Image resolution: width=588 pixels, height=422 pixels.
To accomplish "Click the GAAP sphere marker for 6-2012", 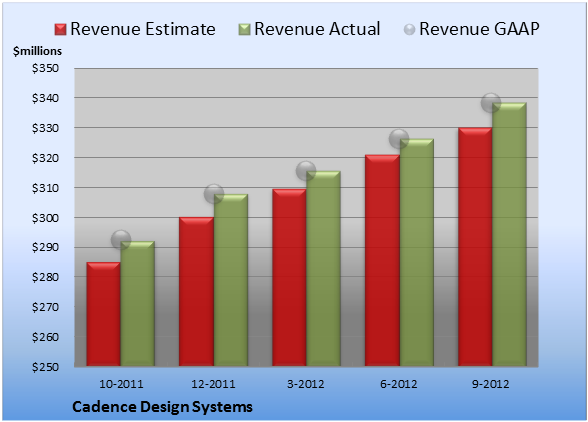I will coord(399,139).
